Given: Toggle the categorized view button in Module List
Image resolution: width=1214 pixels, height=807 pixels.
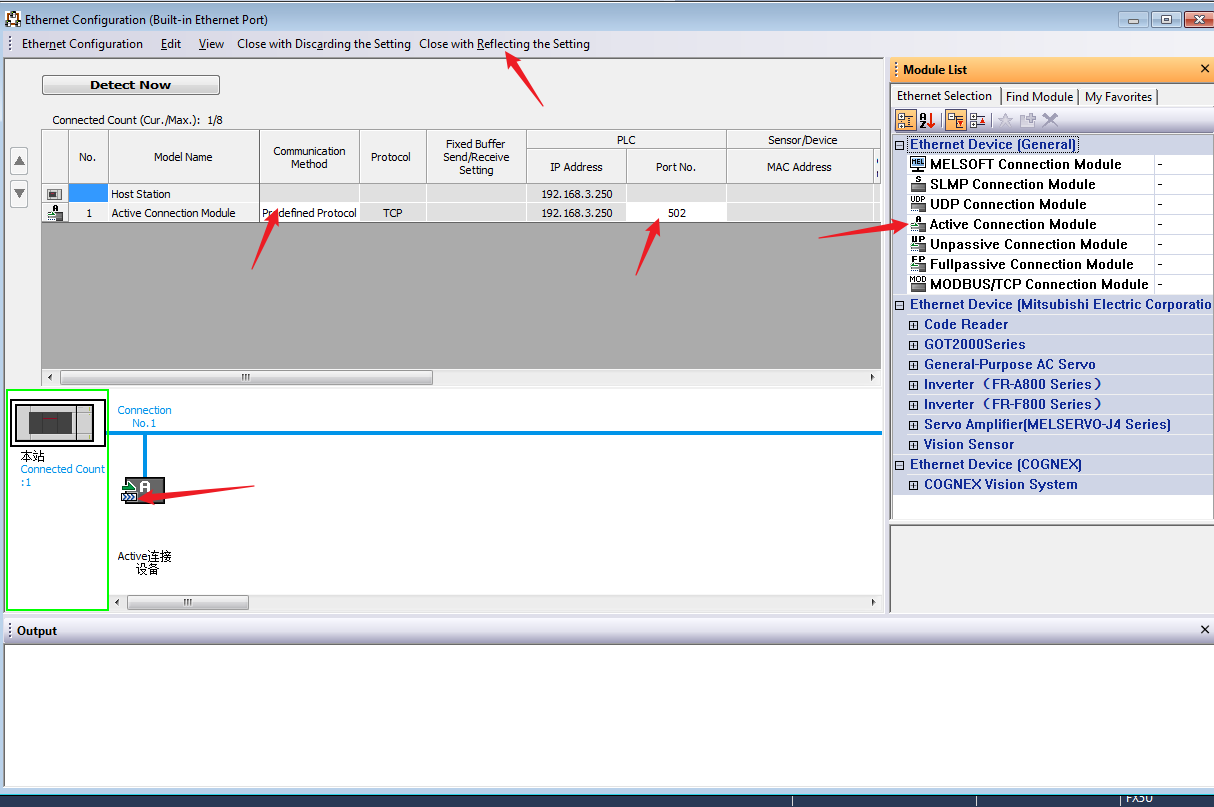Looking at the screenshot, I should tap(905, 120).
